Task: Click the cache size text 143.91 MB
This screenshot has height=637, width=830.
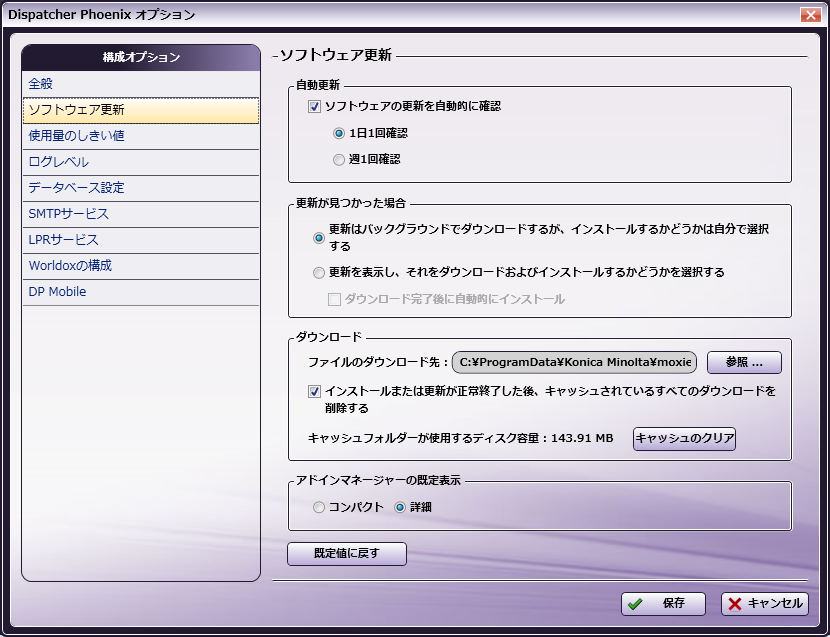Action: [x=582, y=438]
